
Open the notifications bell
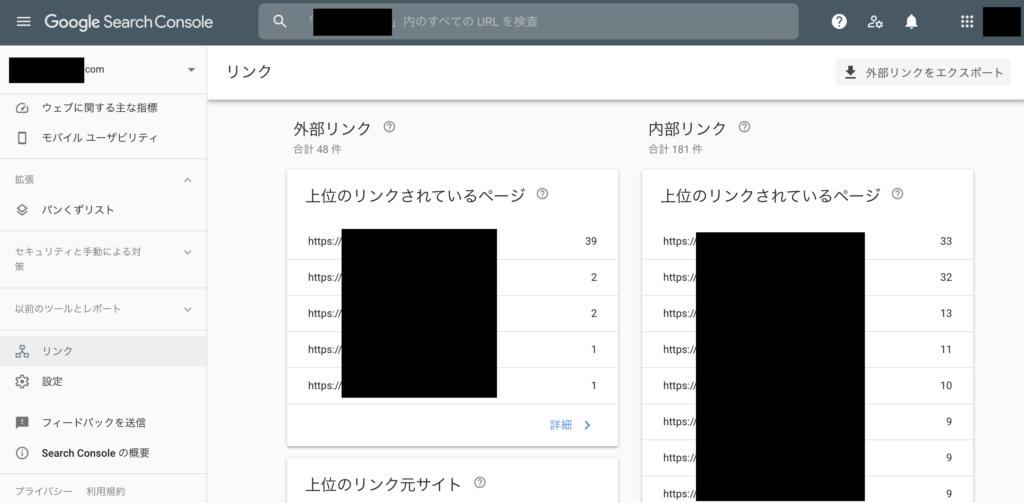point(911,21)
